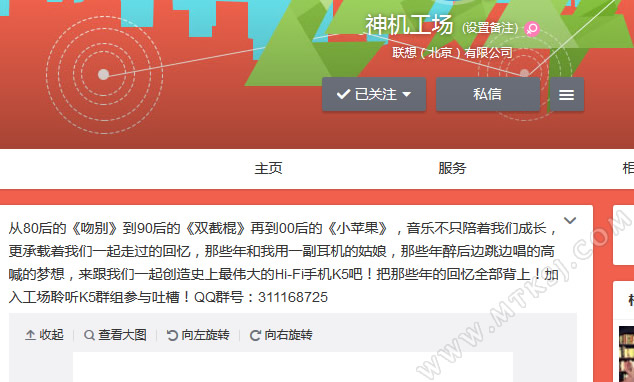Click the profile name 神机工场
This screenshot has height=382, width=634.
click(x=409, y=25)
